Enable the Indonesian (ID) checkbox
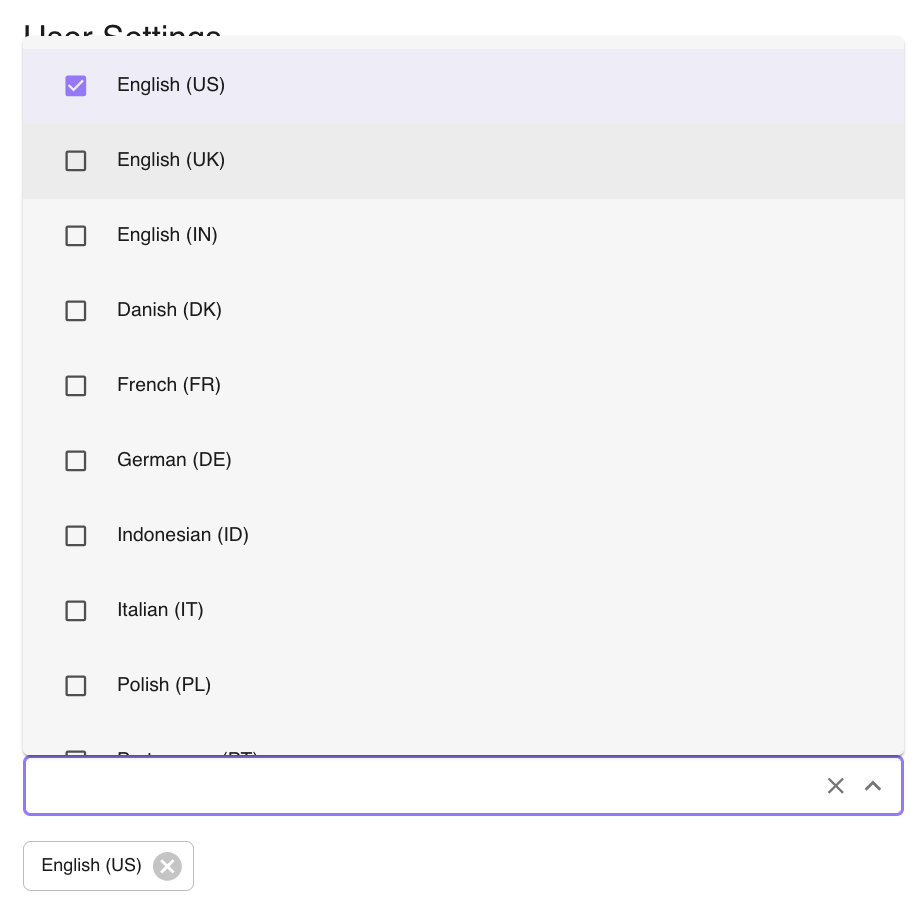 pyautogui.click(x=76, y=536)
